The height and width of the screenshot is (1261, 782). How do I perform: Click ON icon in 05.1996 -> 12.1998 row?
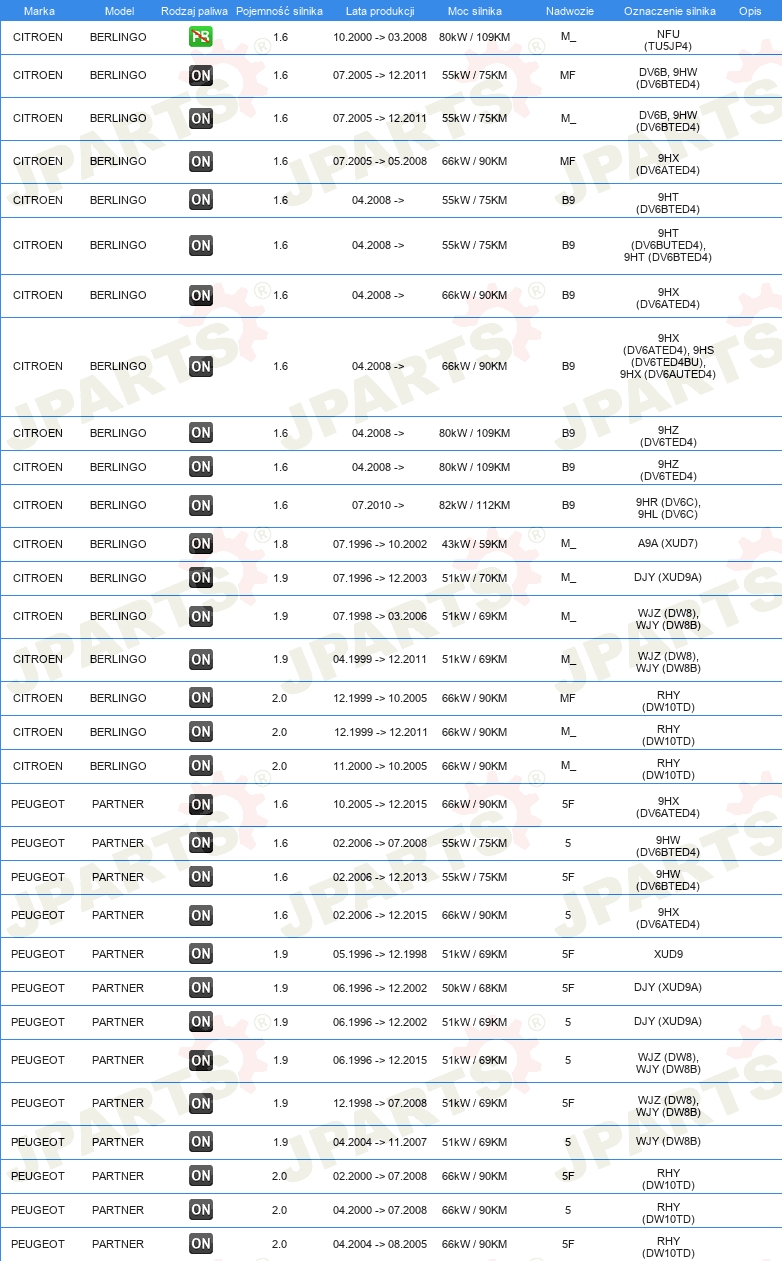tap(201, 954)
